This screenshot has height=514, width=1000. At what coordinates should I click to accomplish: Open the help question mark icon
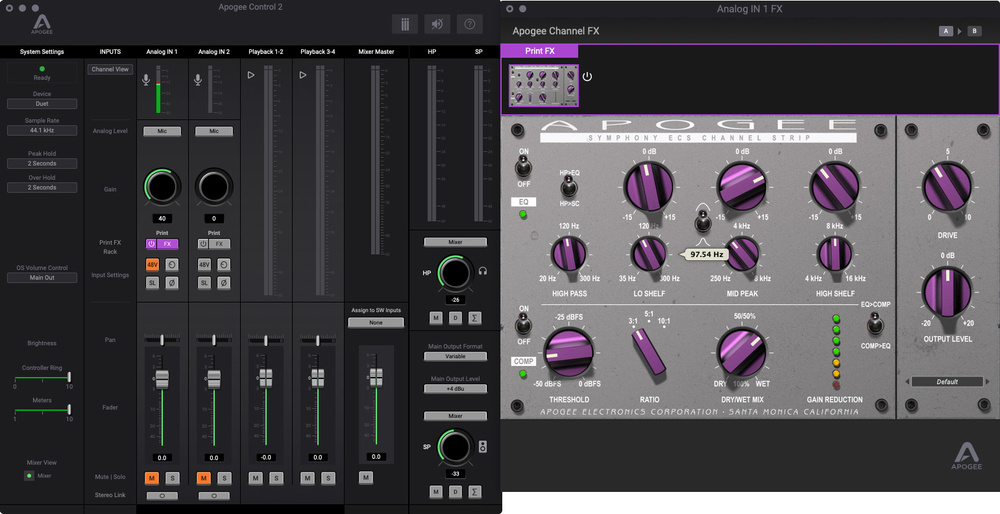coord(469,24)
